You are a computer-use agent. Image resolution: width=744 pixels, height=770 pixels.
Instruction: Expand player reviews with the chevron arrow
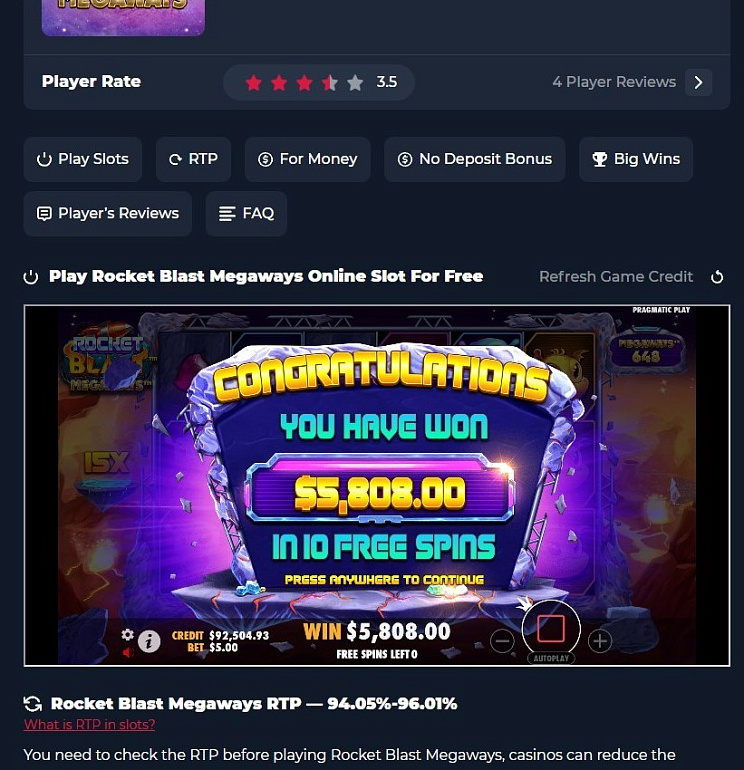[x=699, y=82]
